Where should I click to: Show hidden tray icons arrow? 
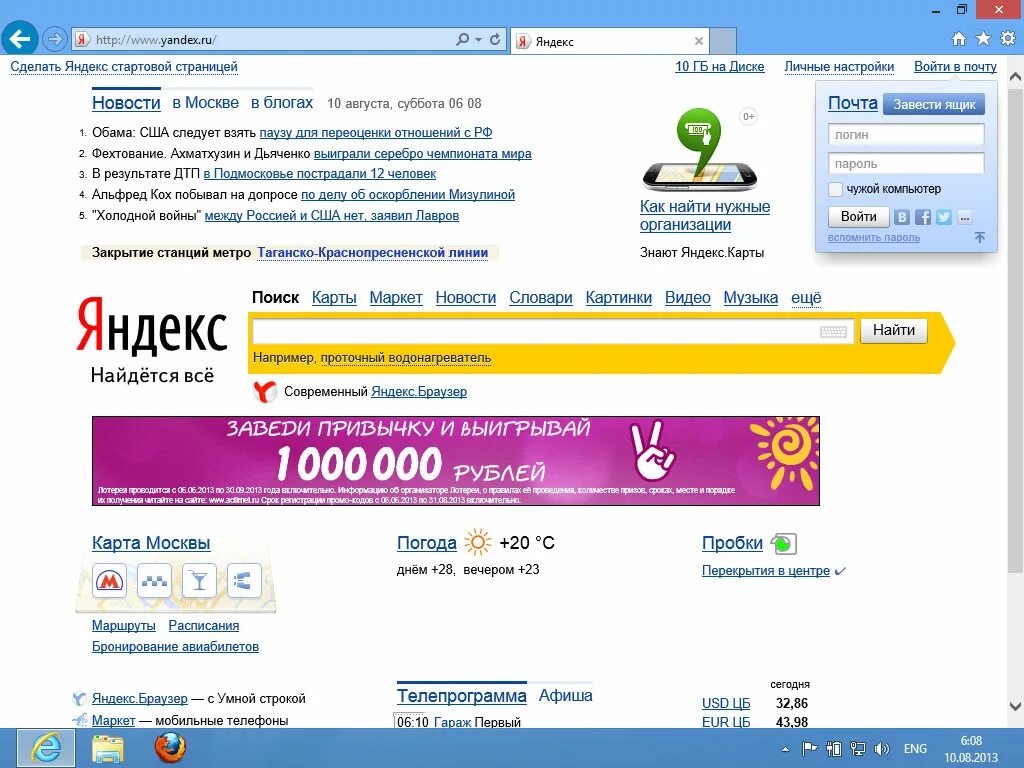coord(786,749)
